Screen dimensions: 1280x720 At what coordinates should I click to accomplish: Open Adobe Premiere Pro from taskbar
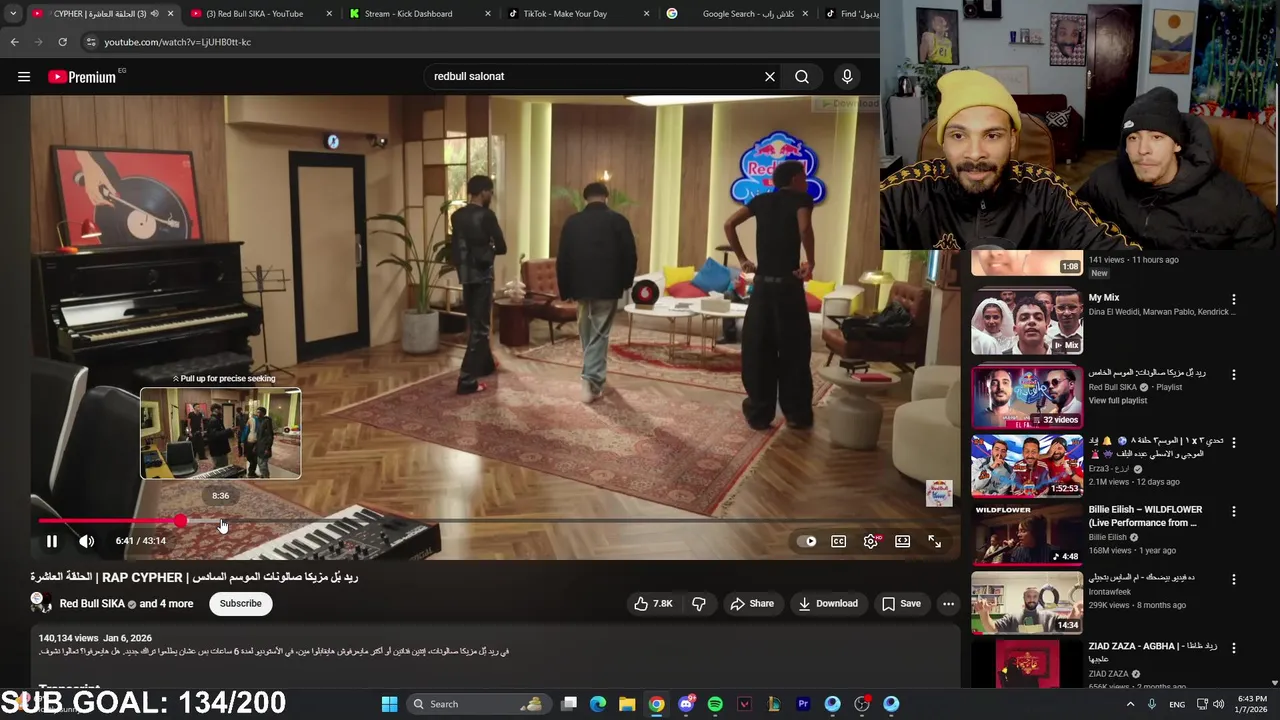[803, 704]
